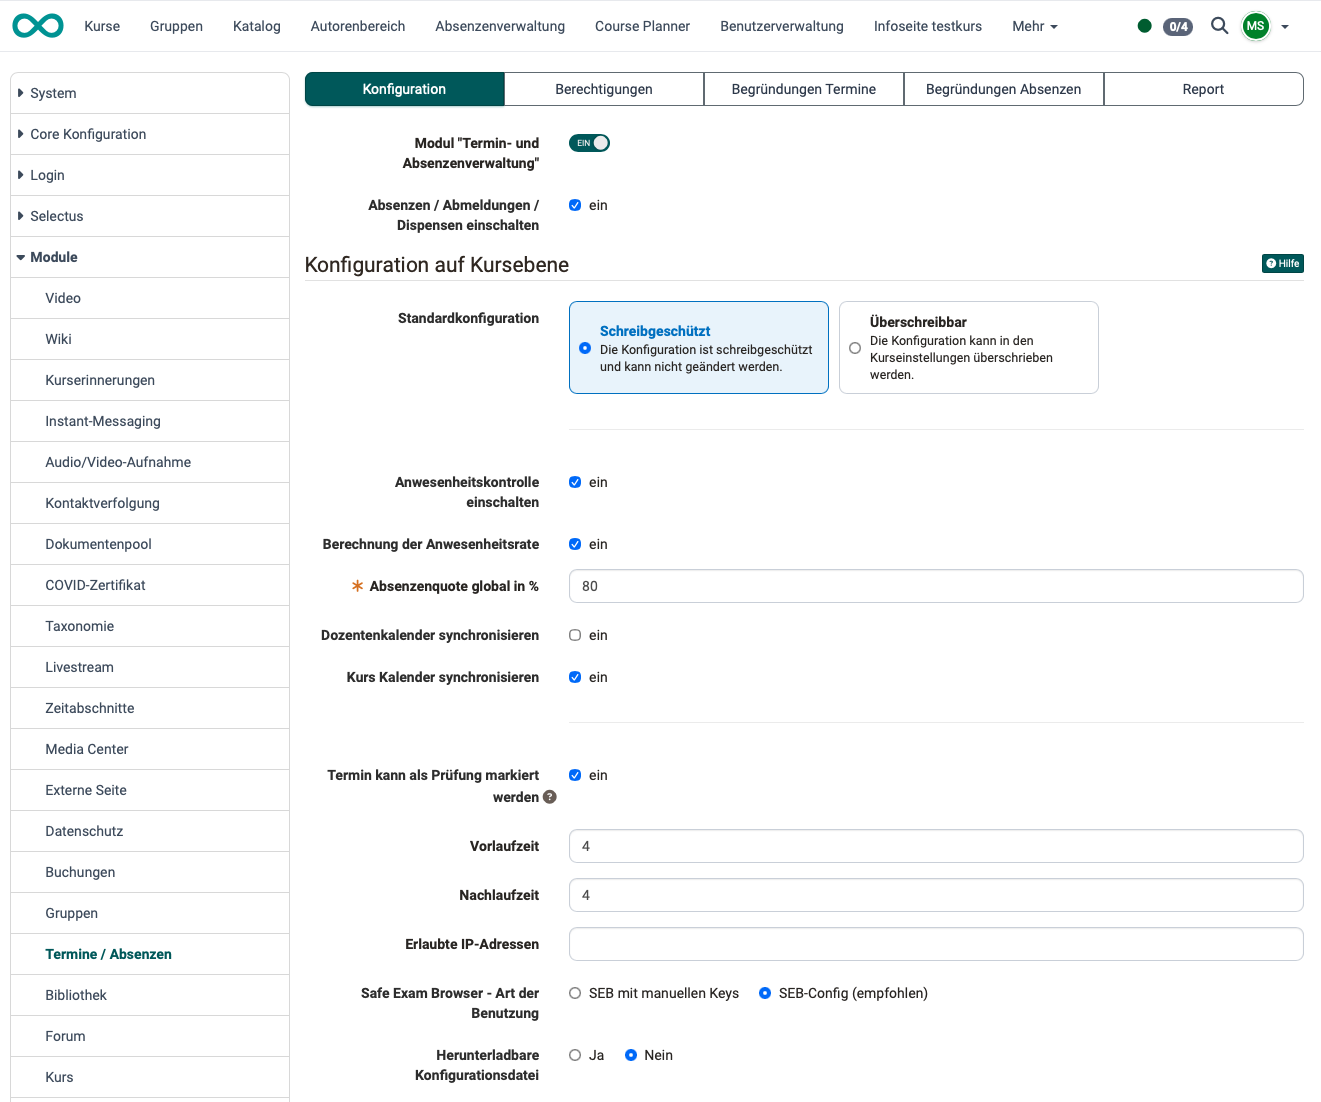Screen dimensions: 1321x1102
Task: Click the Nachlaufzeit input field
Action: pos(936,895)
